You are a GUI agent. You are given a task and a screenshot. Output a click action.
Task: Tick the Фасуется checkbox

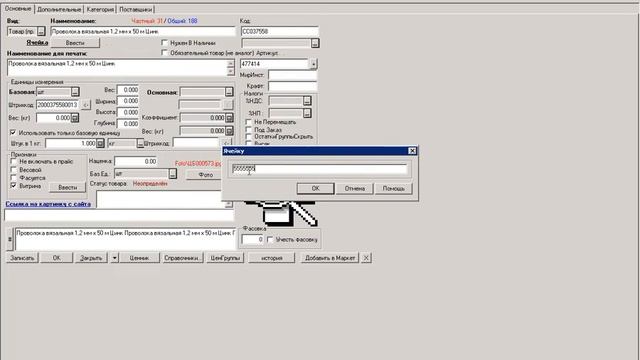point(13,178)
